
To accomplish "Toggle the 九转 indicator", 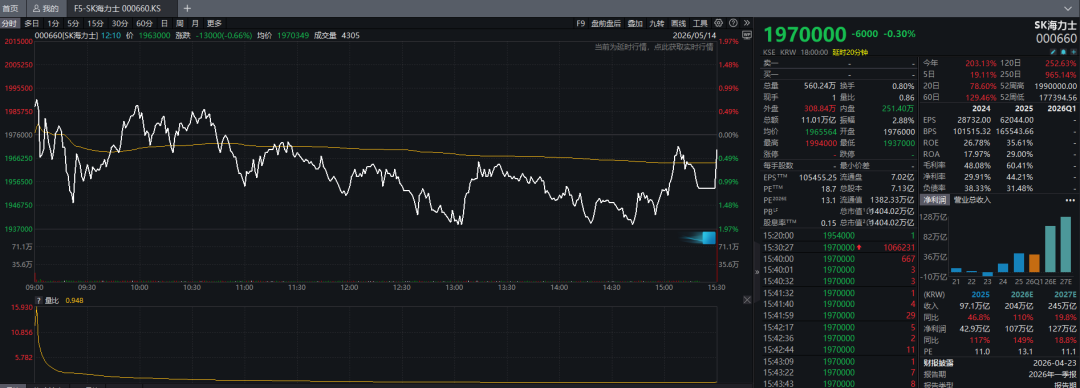I will point(656,23).
